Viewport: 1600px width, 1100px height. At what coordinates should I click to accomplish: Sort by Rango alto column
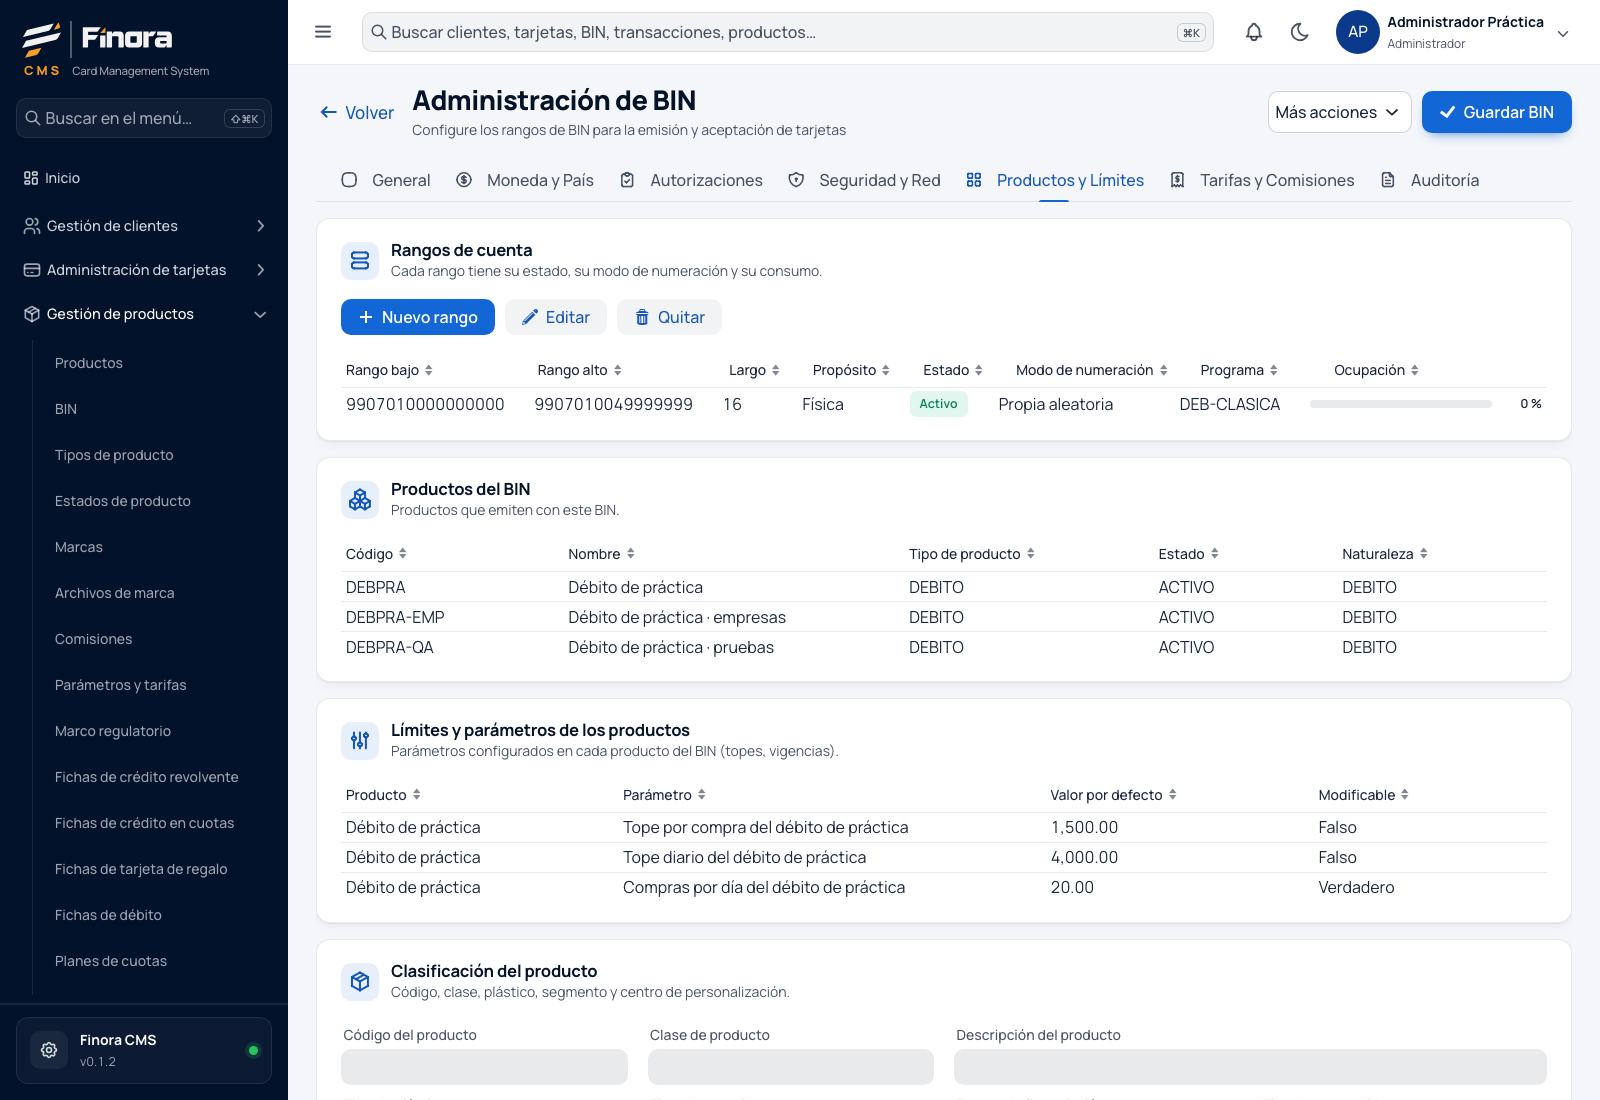[580, 370]
